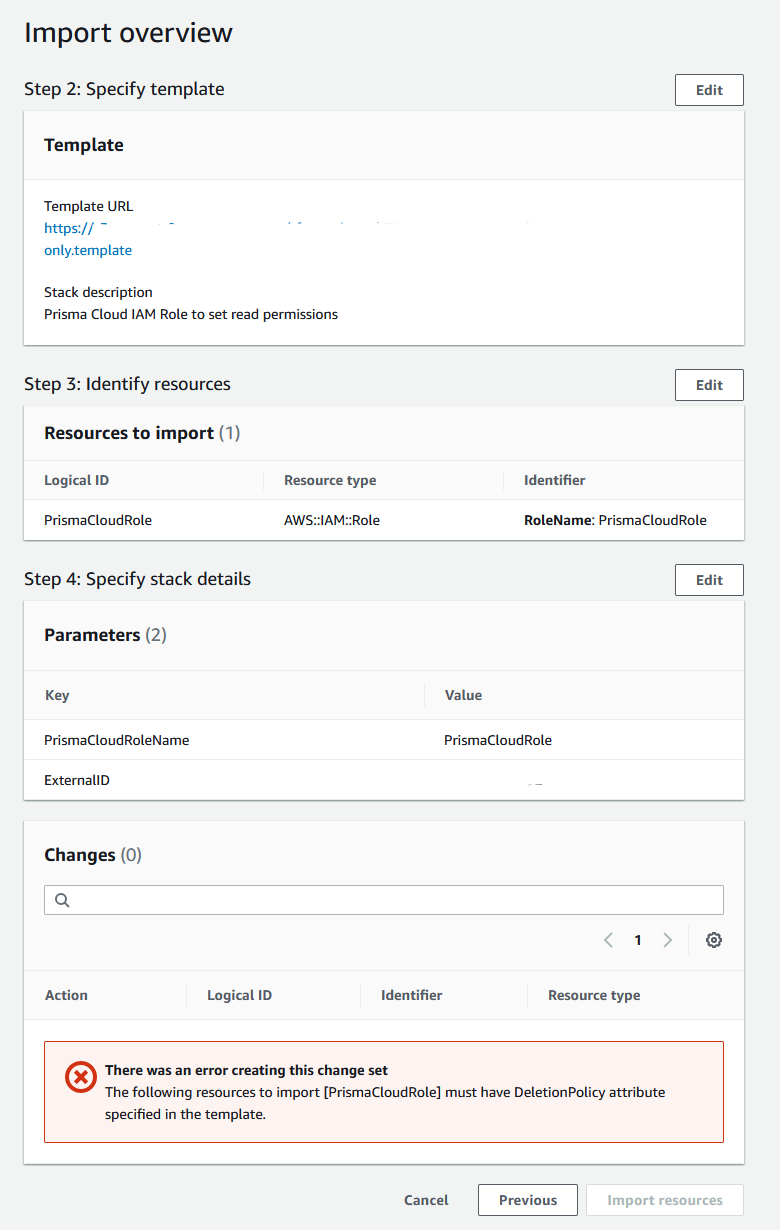The height and width of the screenshot is (1230, 780).
Task: Edit the Identify resources step
Action: pyautogui.click(x=709, y=385)
